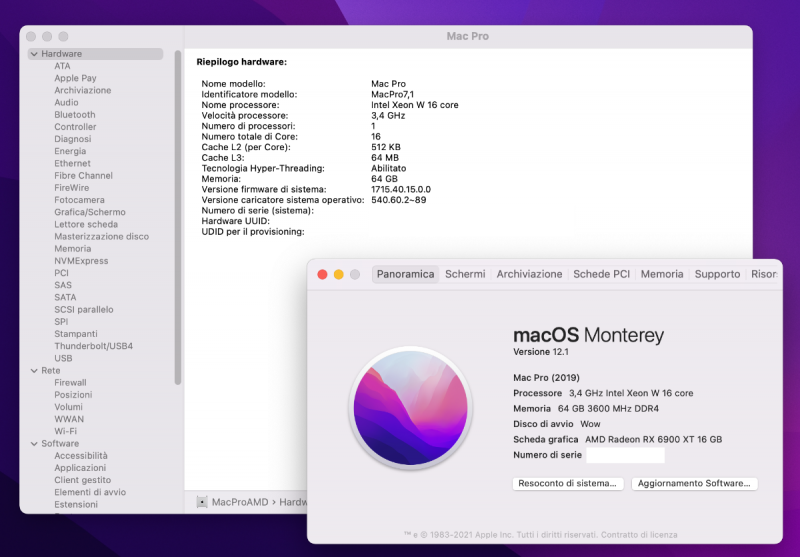
Task: Click the Intel Xeon W 16 core value
Action: pos(414,105)
